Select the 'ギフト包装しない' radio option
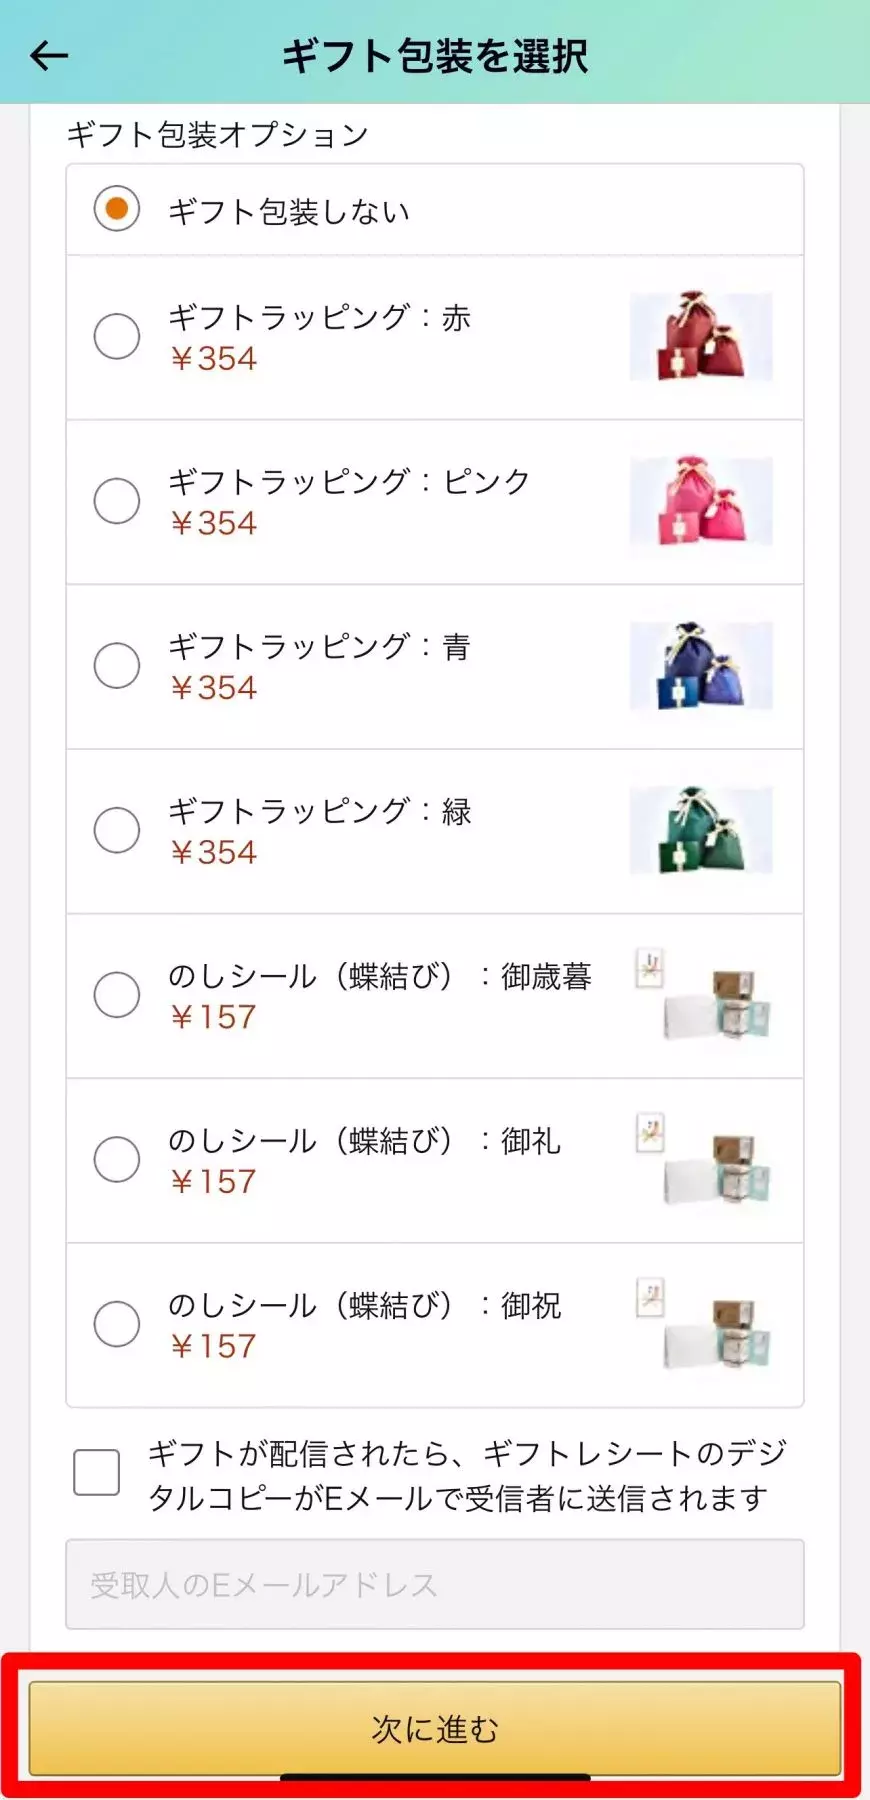 pyautogui.click(x=117, y=209)
